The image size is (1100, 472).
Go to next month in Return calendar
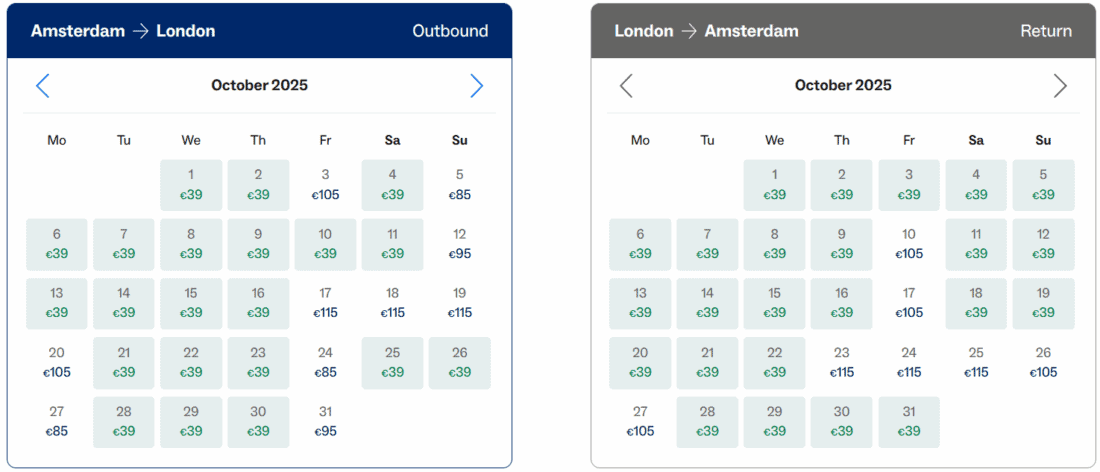[x=1060, y=86]
